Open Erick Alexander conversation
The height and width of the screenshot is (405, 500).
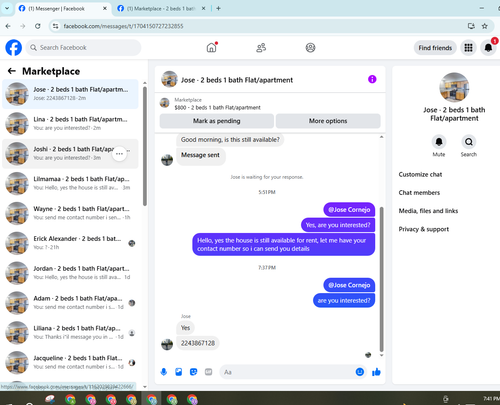[70, 243]
